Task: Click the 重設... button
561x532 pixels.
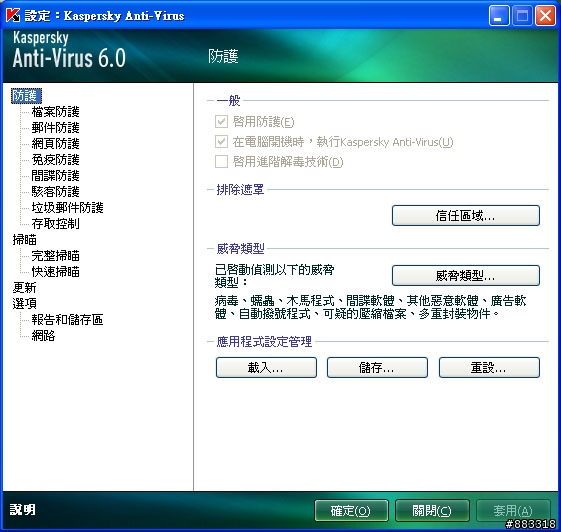Action: pyautogui.click(x=489, y=367)
